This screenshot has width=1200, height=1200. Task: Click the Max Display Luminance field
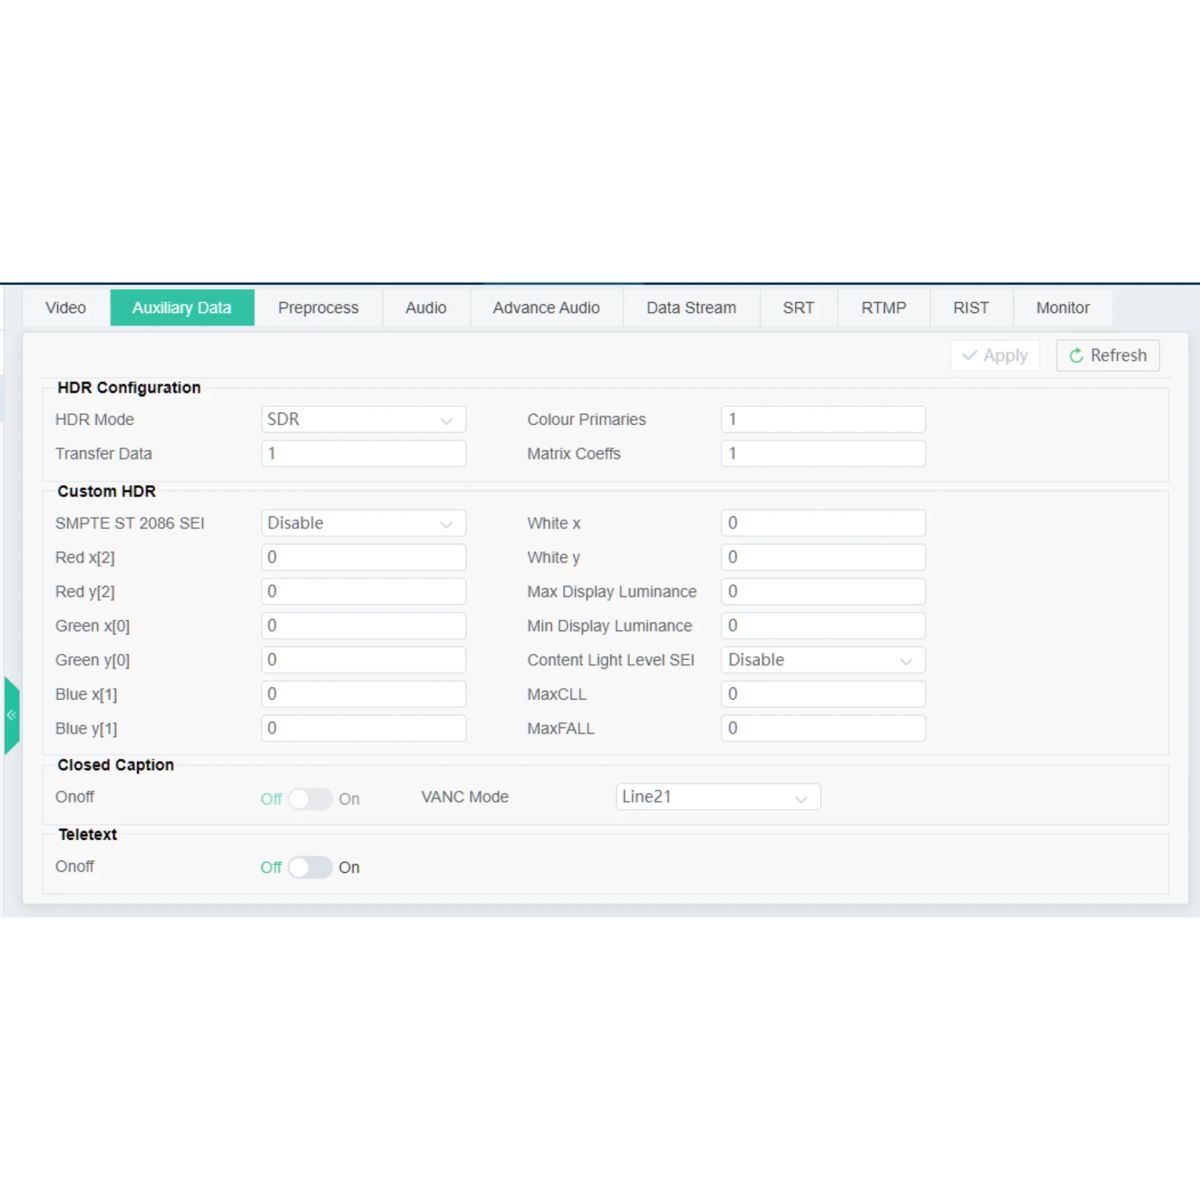click(822, 592)
